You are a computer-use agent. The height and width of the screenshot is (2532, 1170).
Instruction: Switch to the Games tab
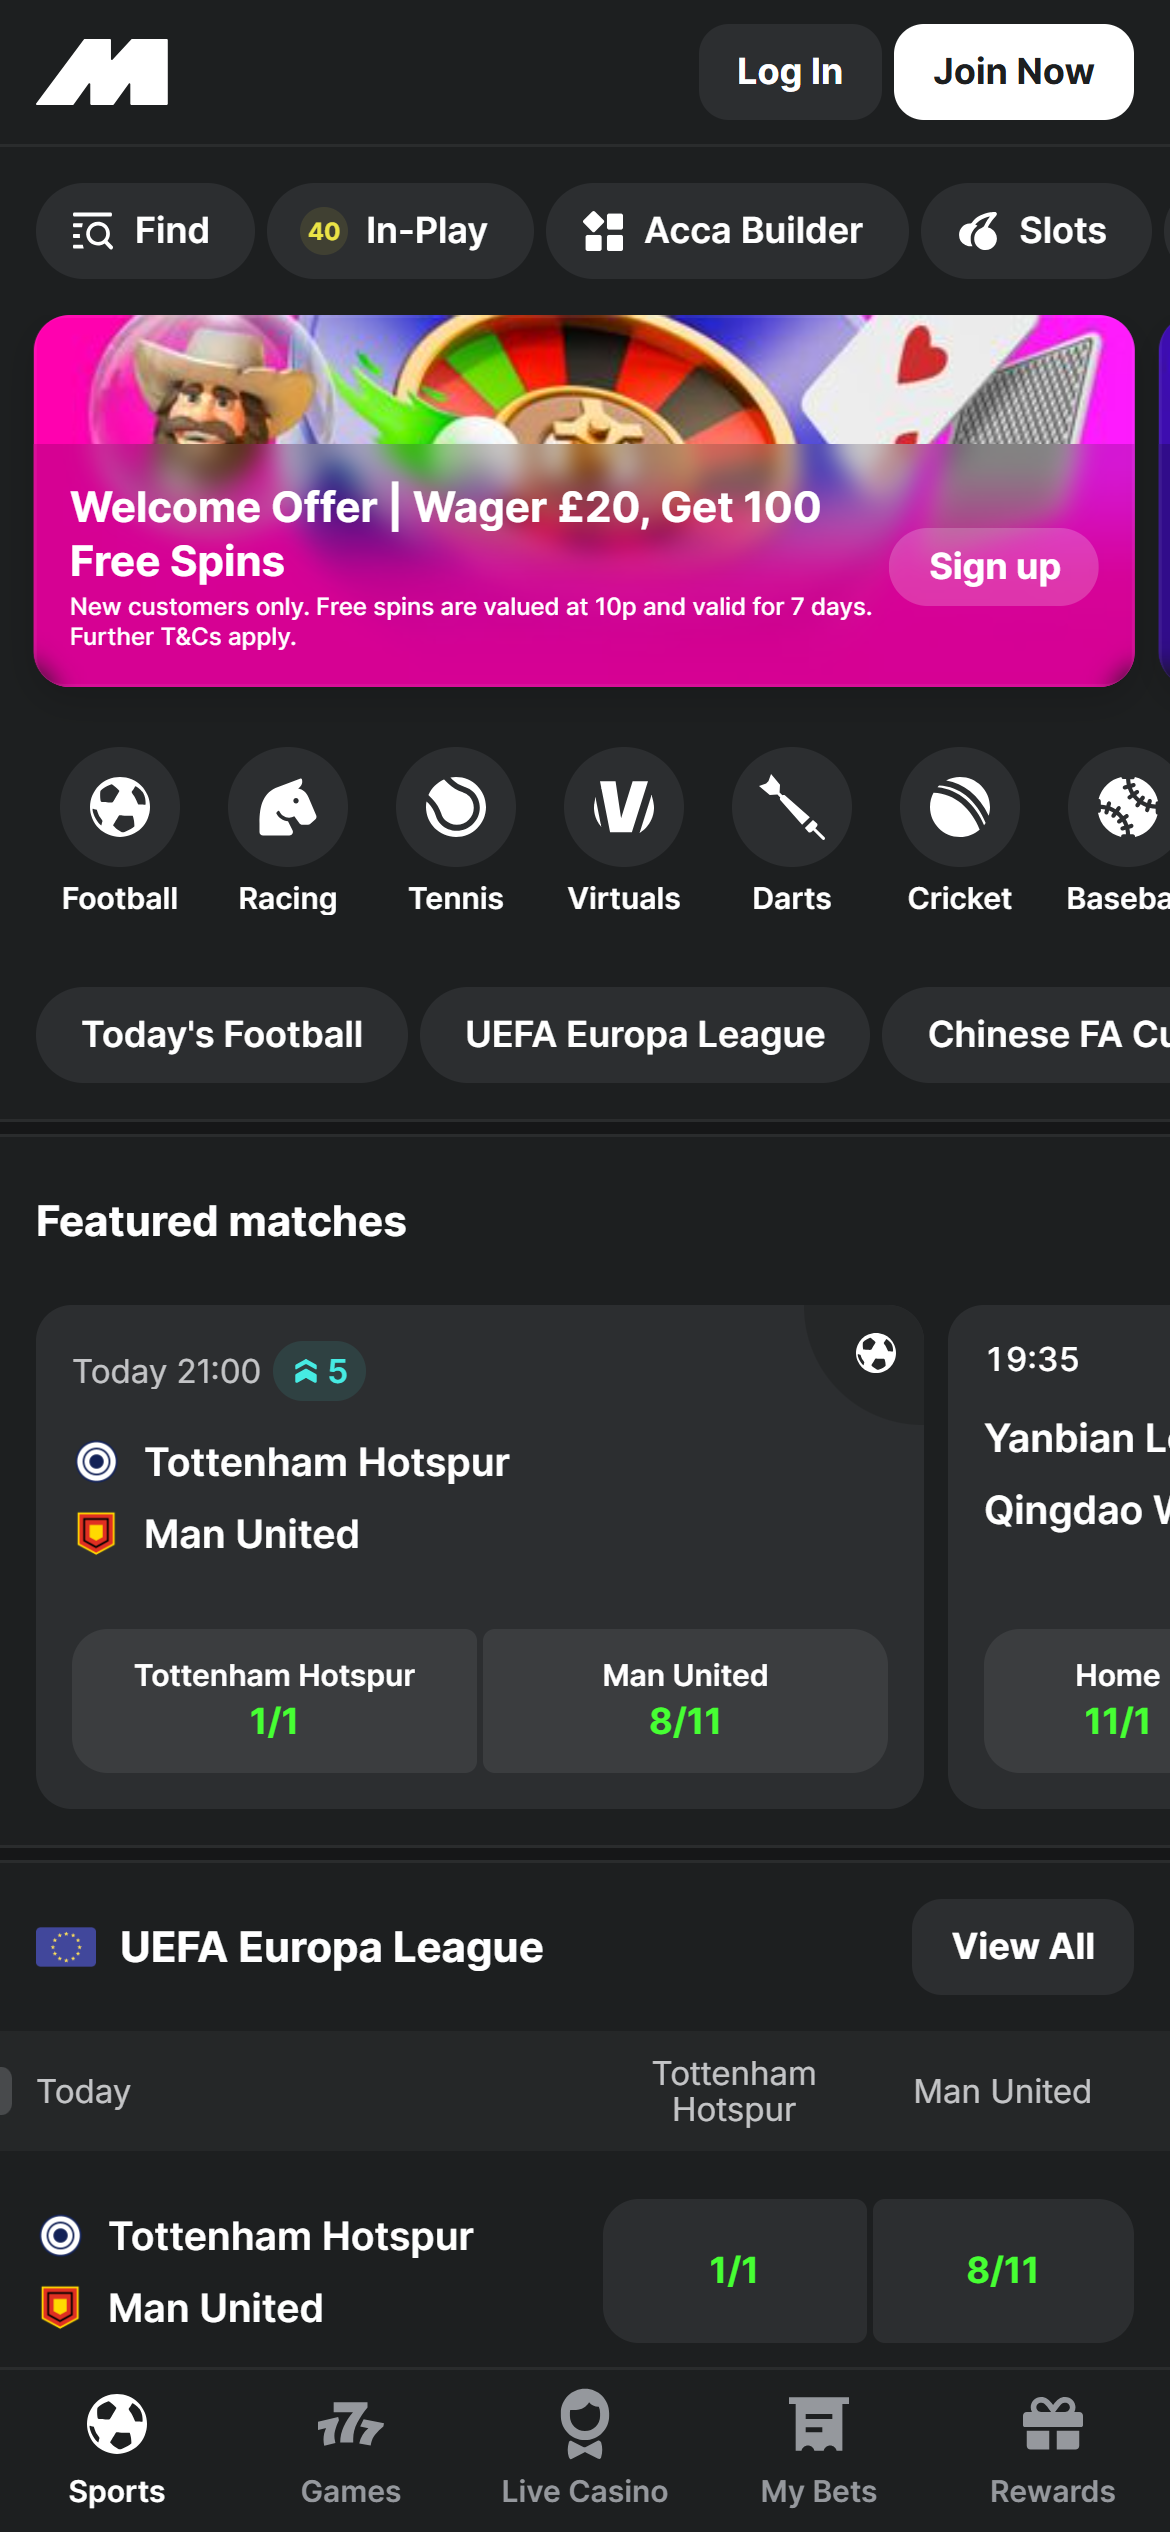click(x=351, y=2448)
